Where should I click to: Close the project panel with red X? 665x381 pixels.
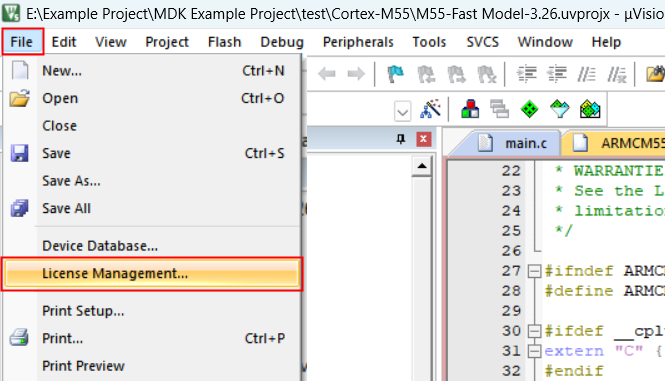[423, 139]
